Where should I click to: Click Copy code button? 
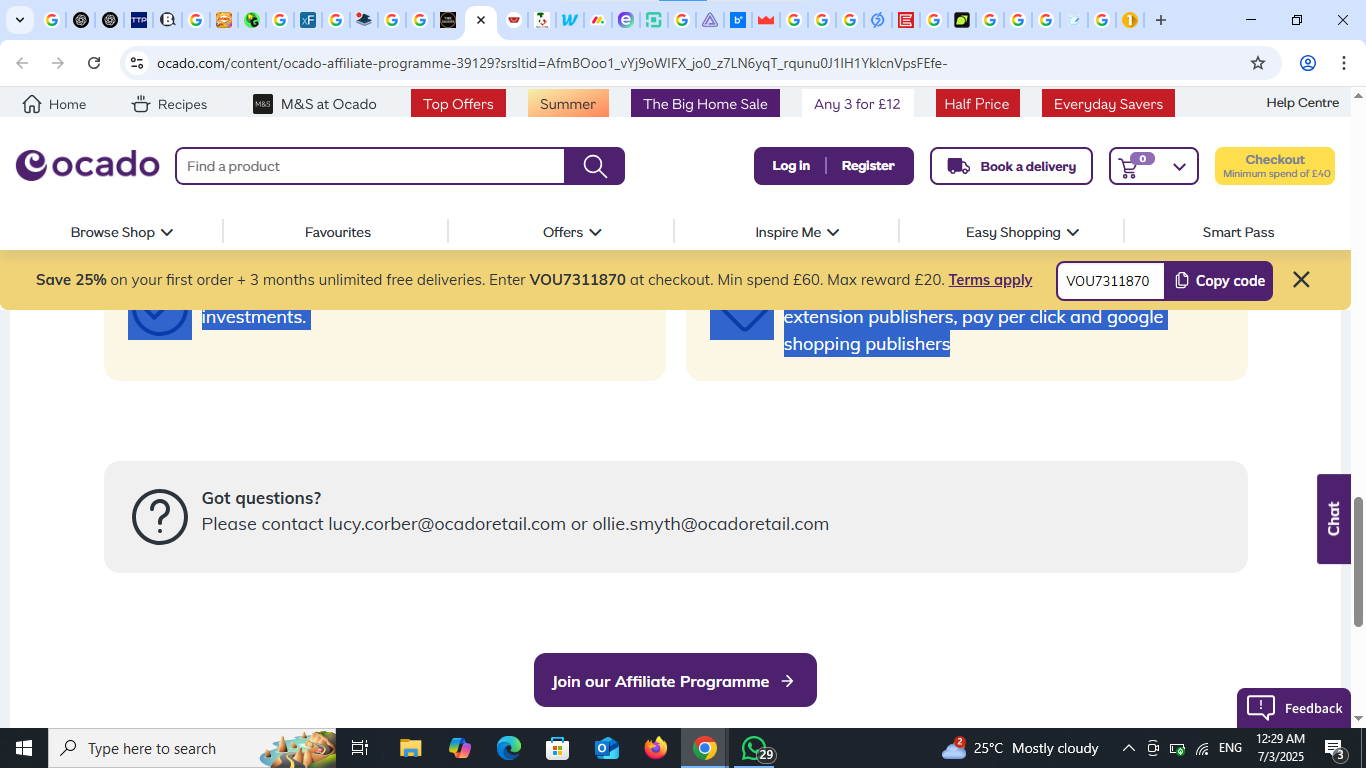[x=1219, y=281]
